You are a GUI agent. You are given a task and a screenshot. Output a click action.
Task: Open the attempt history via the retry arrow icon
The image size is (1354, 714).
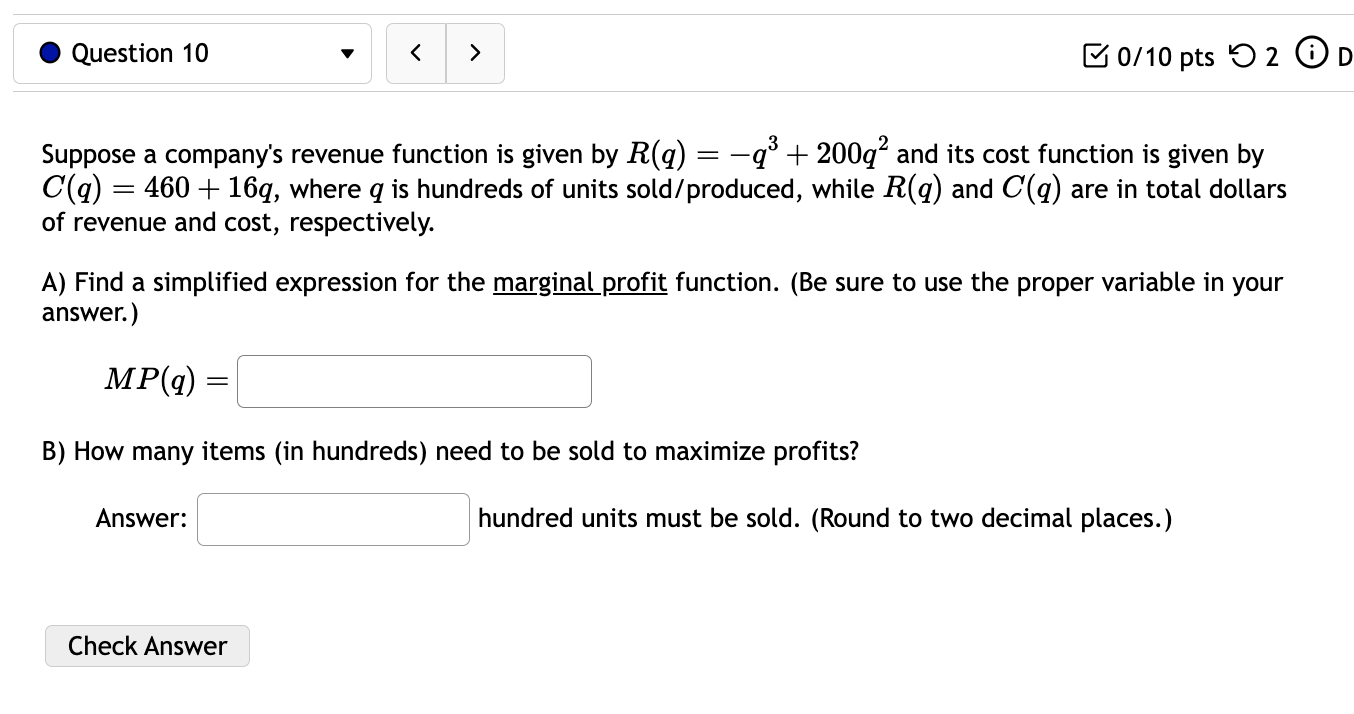pos(1244,57)
